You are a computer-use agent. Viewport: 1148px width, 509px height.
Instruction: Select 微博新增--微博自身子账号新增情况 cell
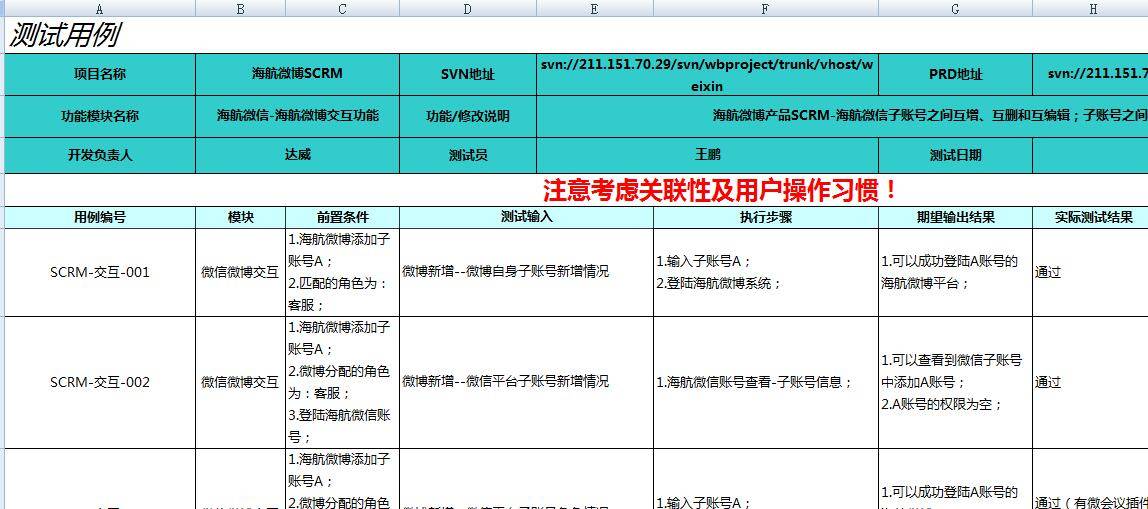coord(526,272)
